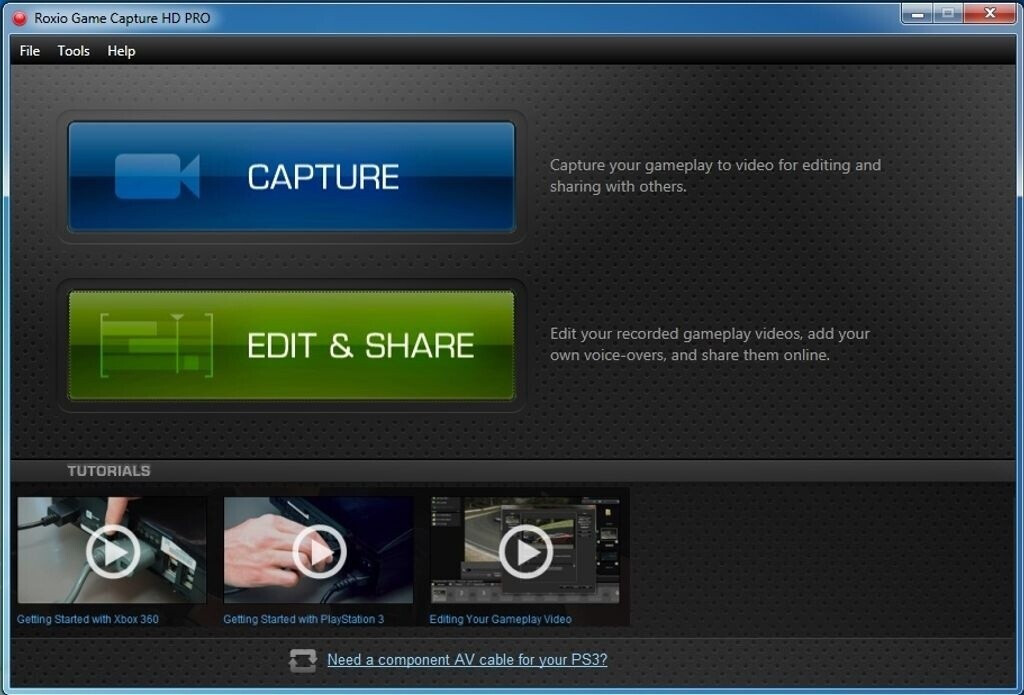This screenshot has width=1024, height=695.
Task: Play the Xbox 360 tutorial video
Action: click(113, 551)
